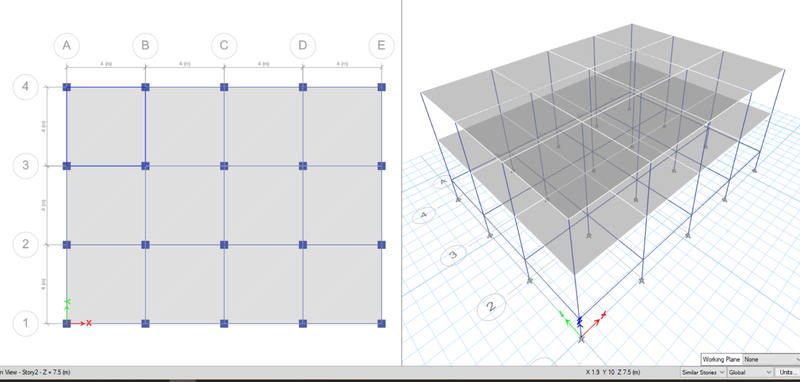Image resolution: width=800 pixels, height=382 pixels.
Task: Click the vertical 4 (m) dimension between grids 3 and 2
Action: pos(44,205)
